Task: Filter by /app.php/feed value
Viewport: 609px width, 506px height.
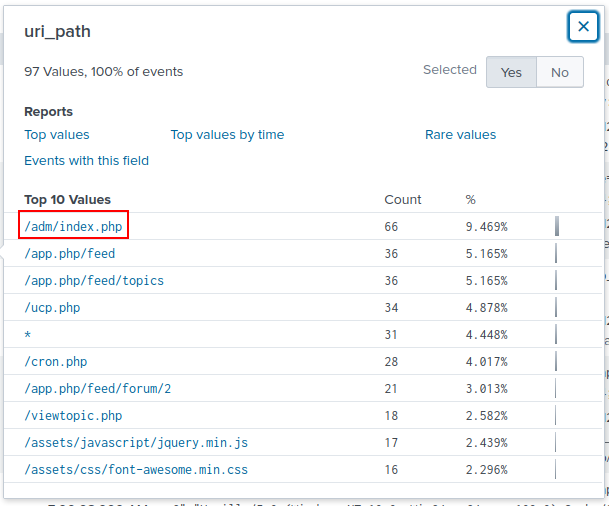Action: coord(70,254)
